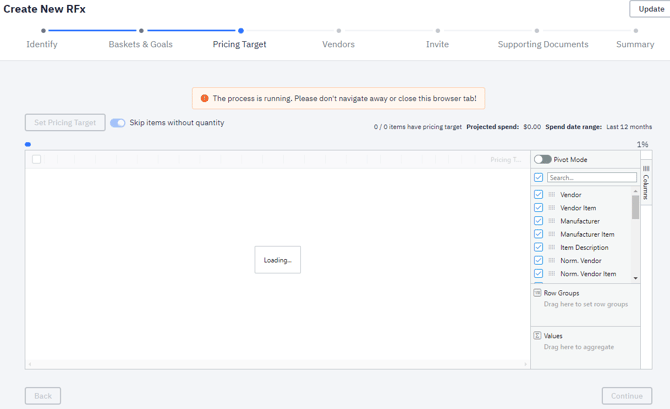Enable Pivot Mode toggle
The height and width of the screenshot is (409, 670).
[x=542, y=159]
